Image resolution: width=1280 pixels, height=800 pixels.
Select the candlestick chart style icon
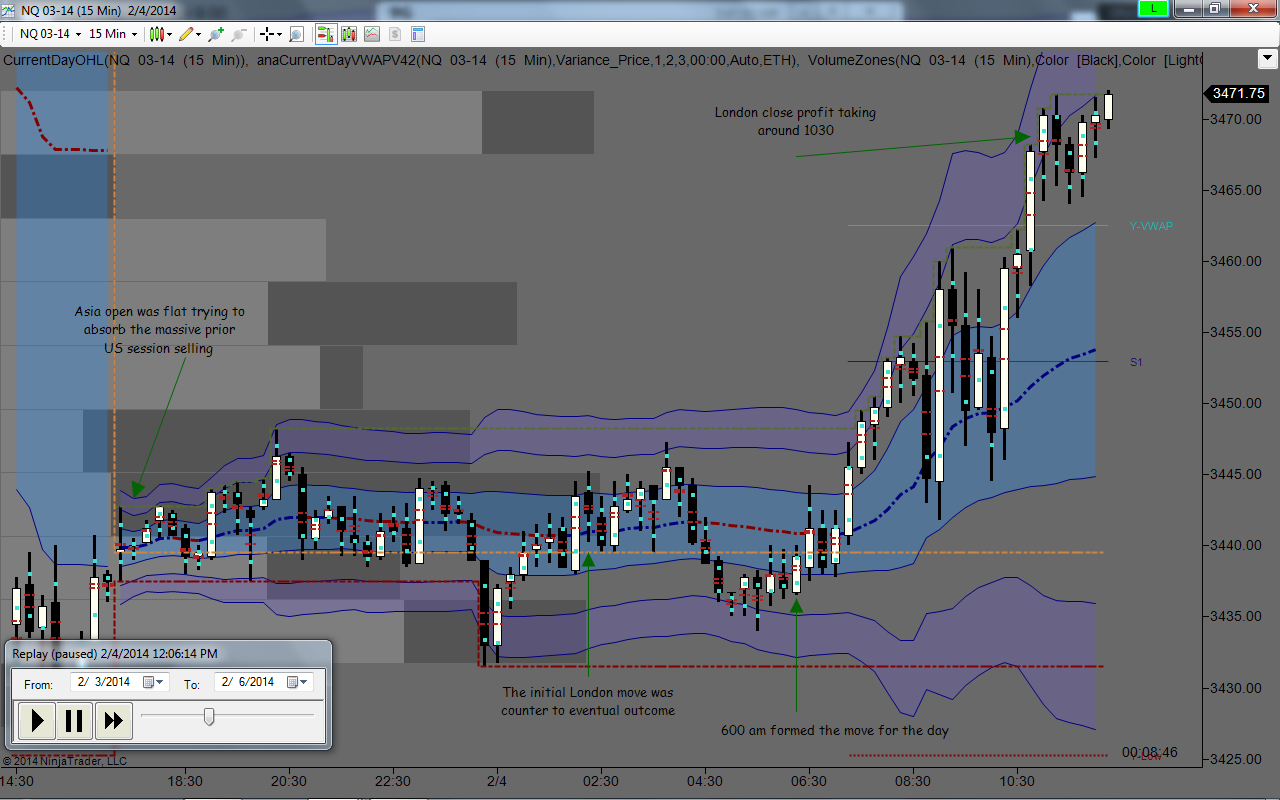157,34
